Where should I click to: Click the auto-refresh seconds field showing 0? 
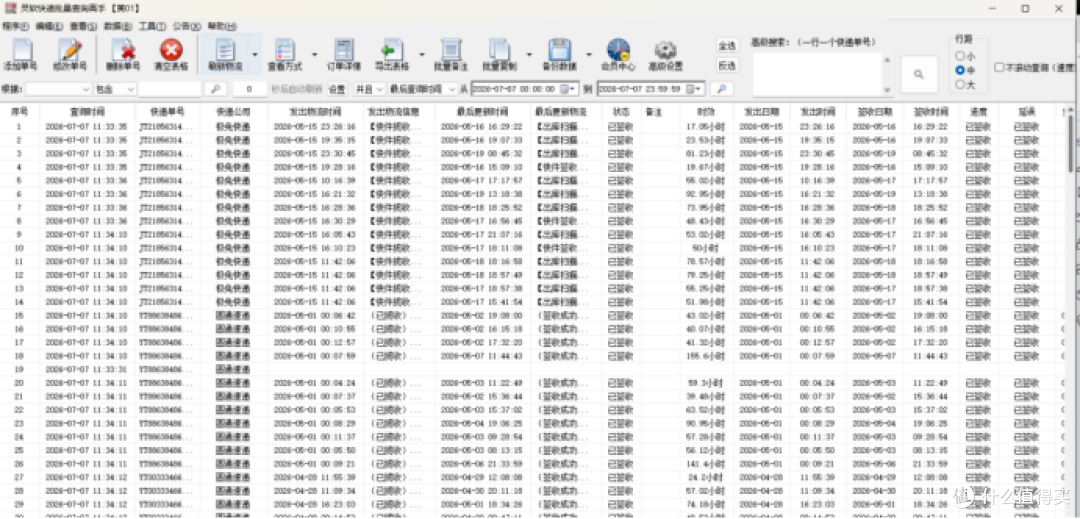tap(249, 89)
